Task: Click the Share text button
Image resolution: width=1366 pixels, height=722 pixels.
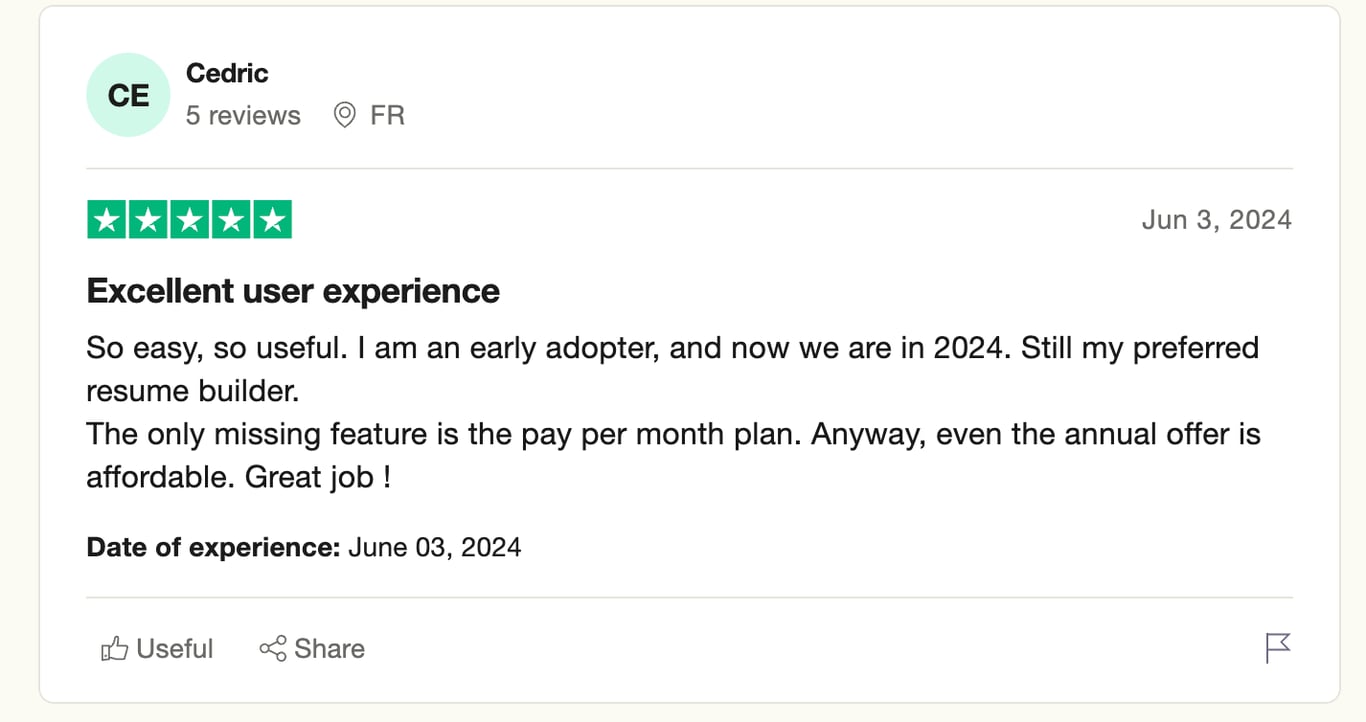Action: coord(329,649)
